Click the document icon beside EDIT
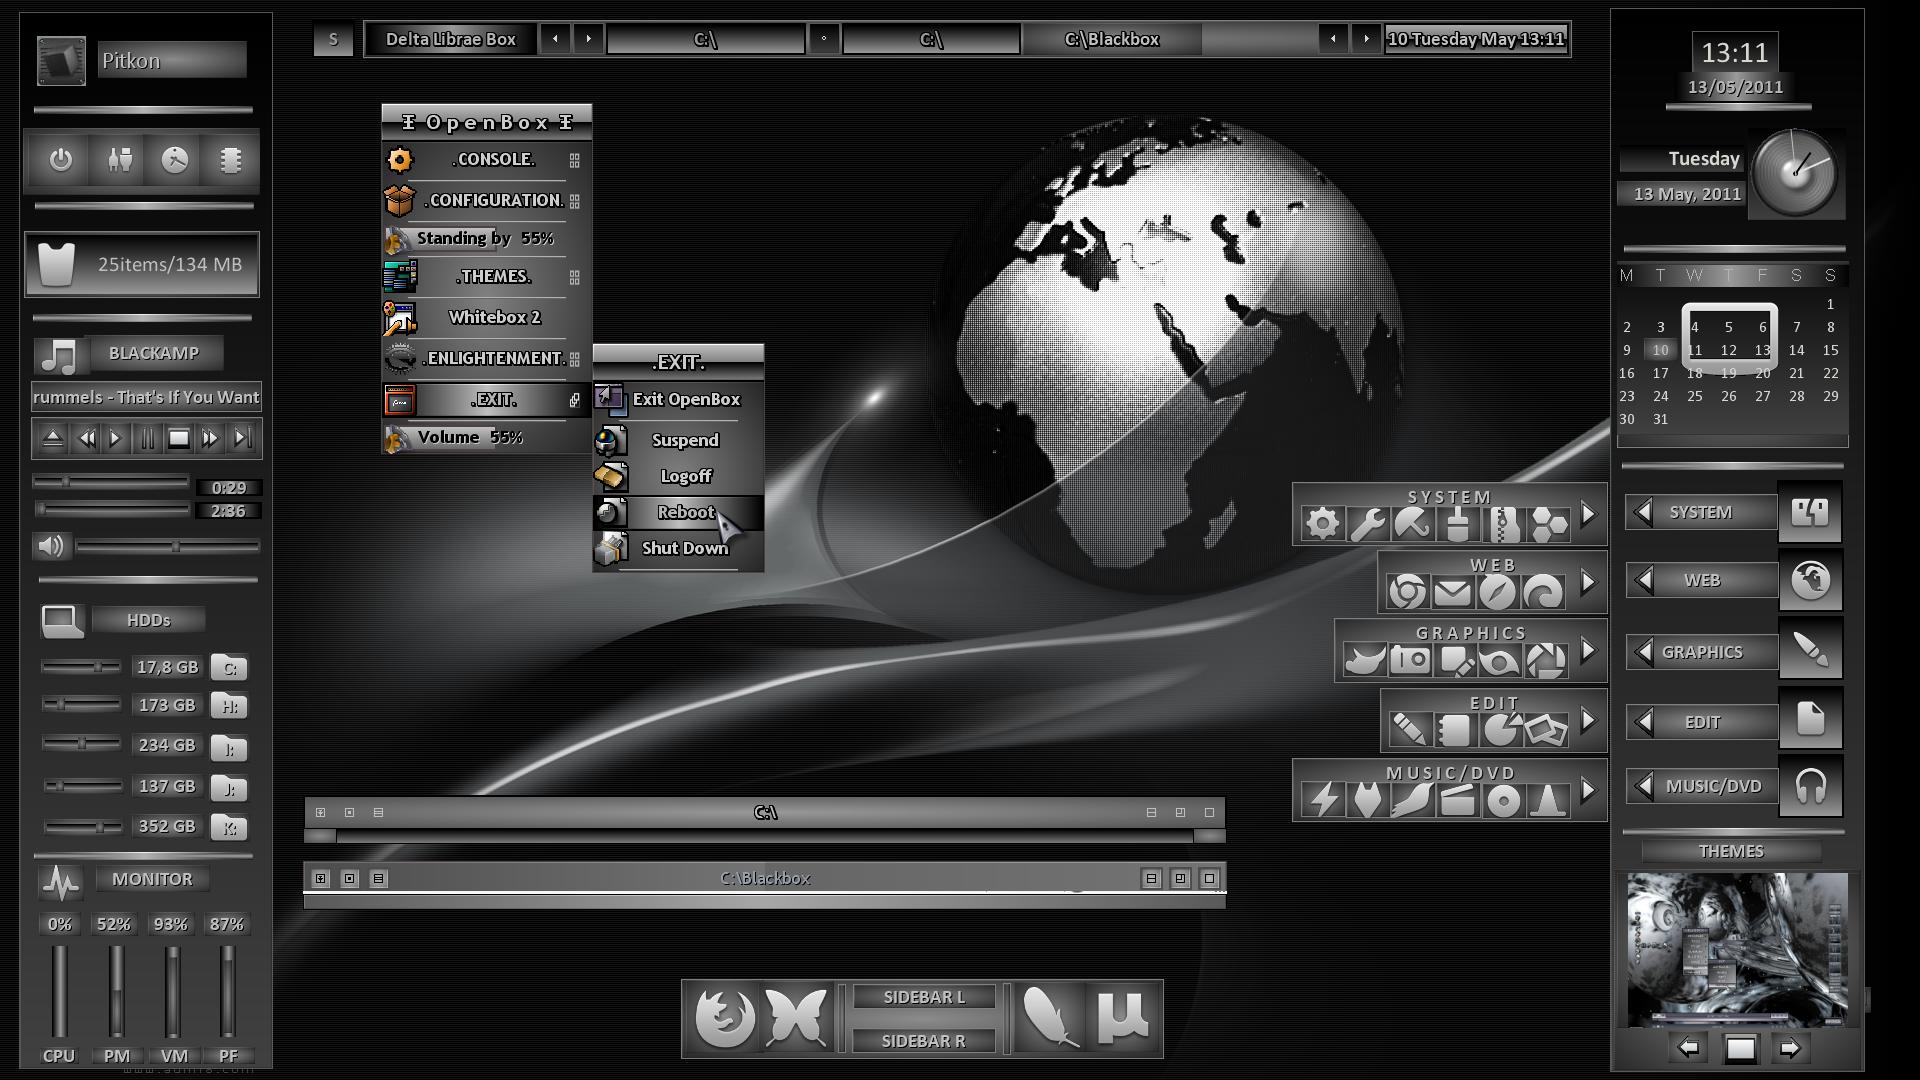The height and width of the screenshot is (1080, 1920). 1810,718
